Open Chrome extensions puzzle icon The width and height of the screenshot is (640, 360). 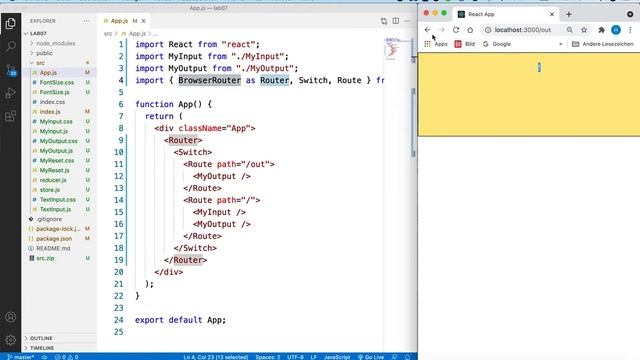pyautogui.click(x=601, y=30)
